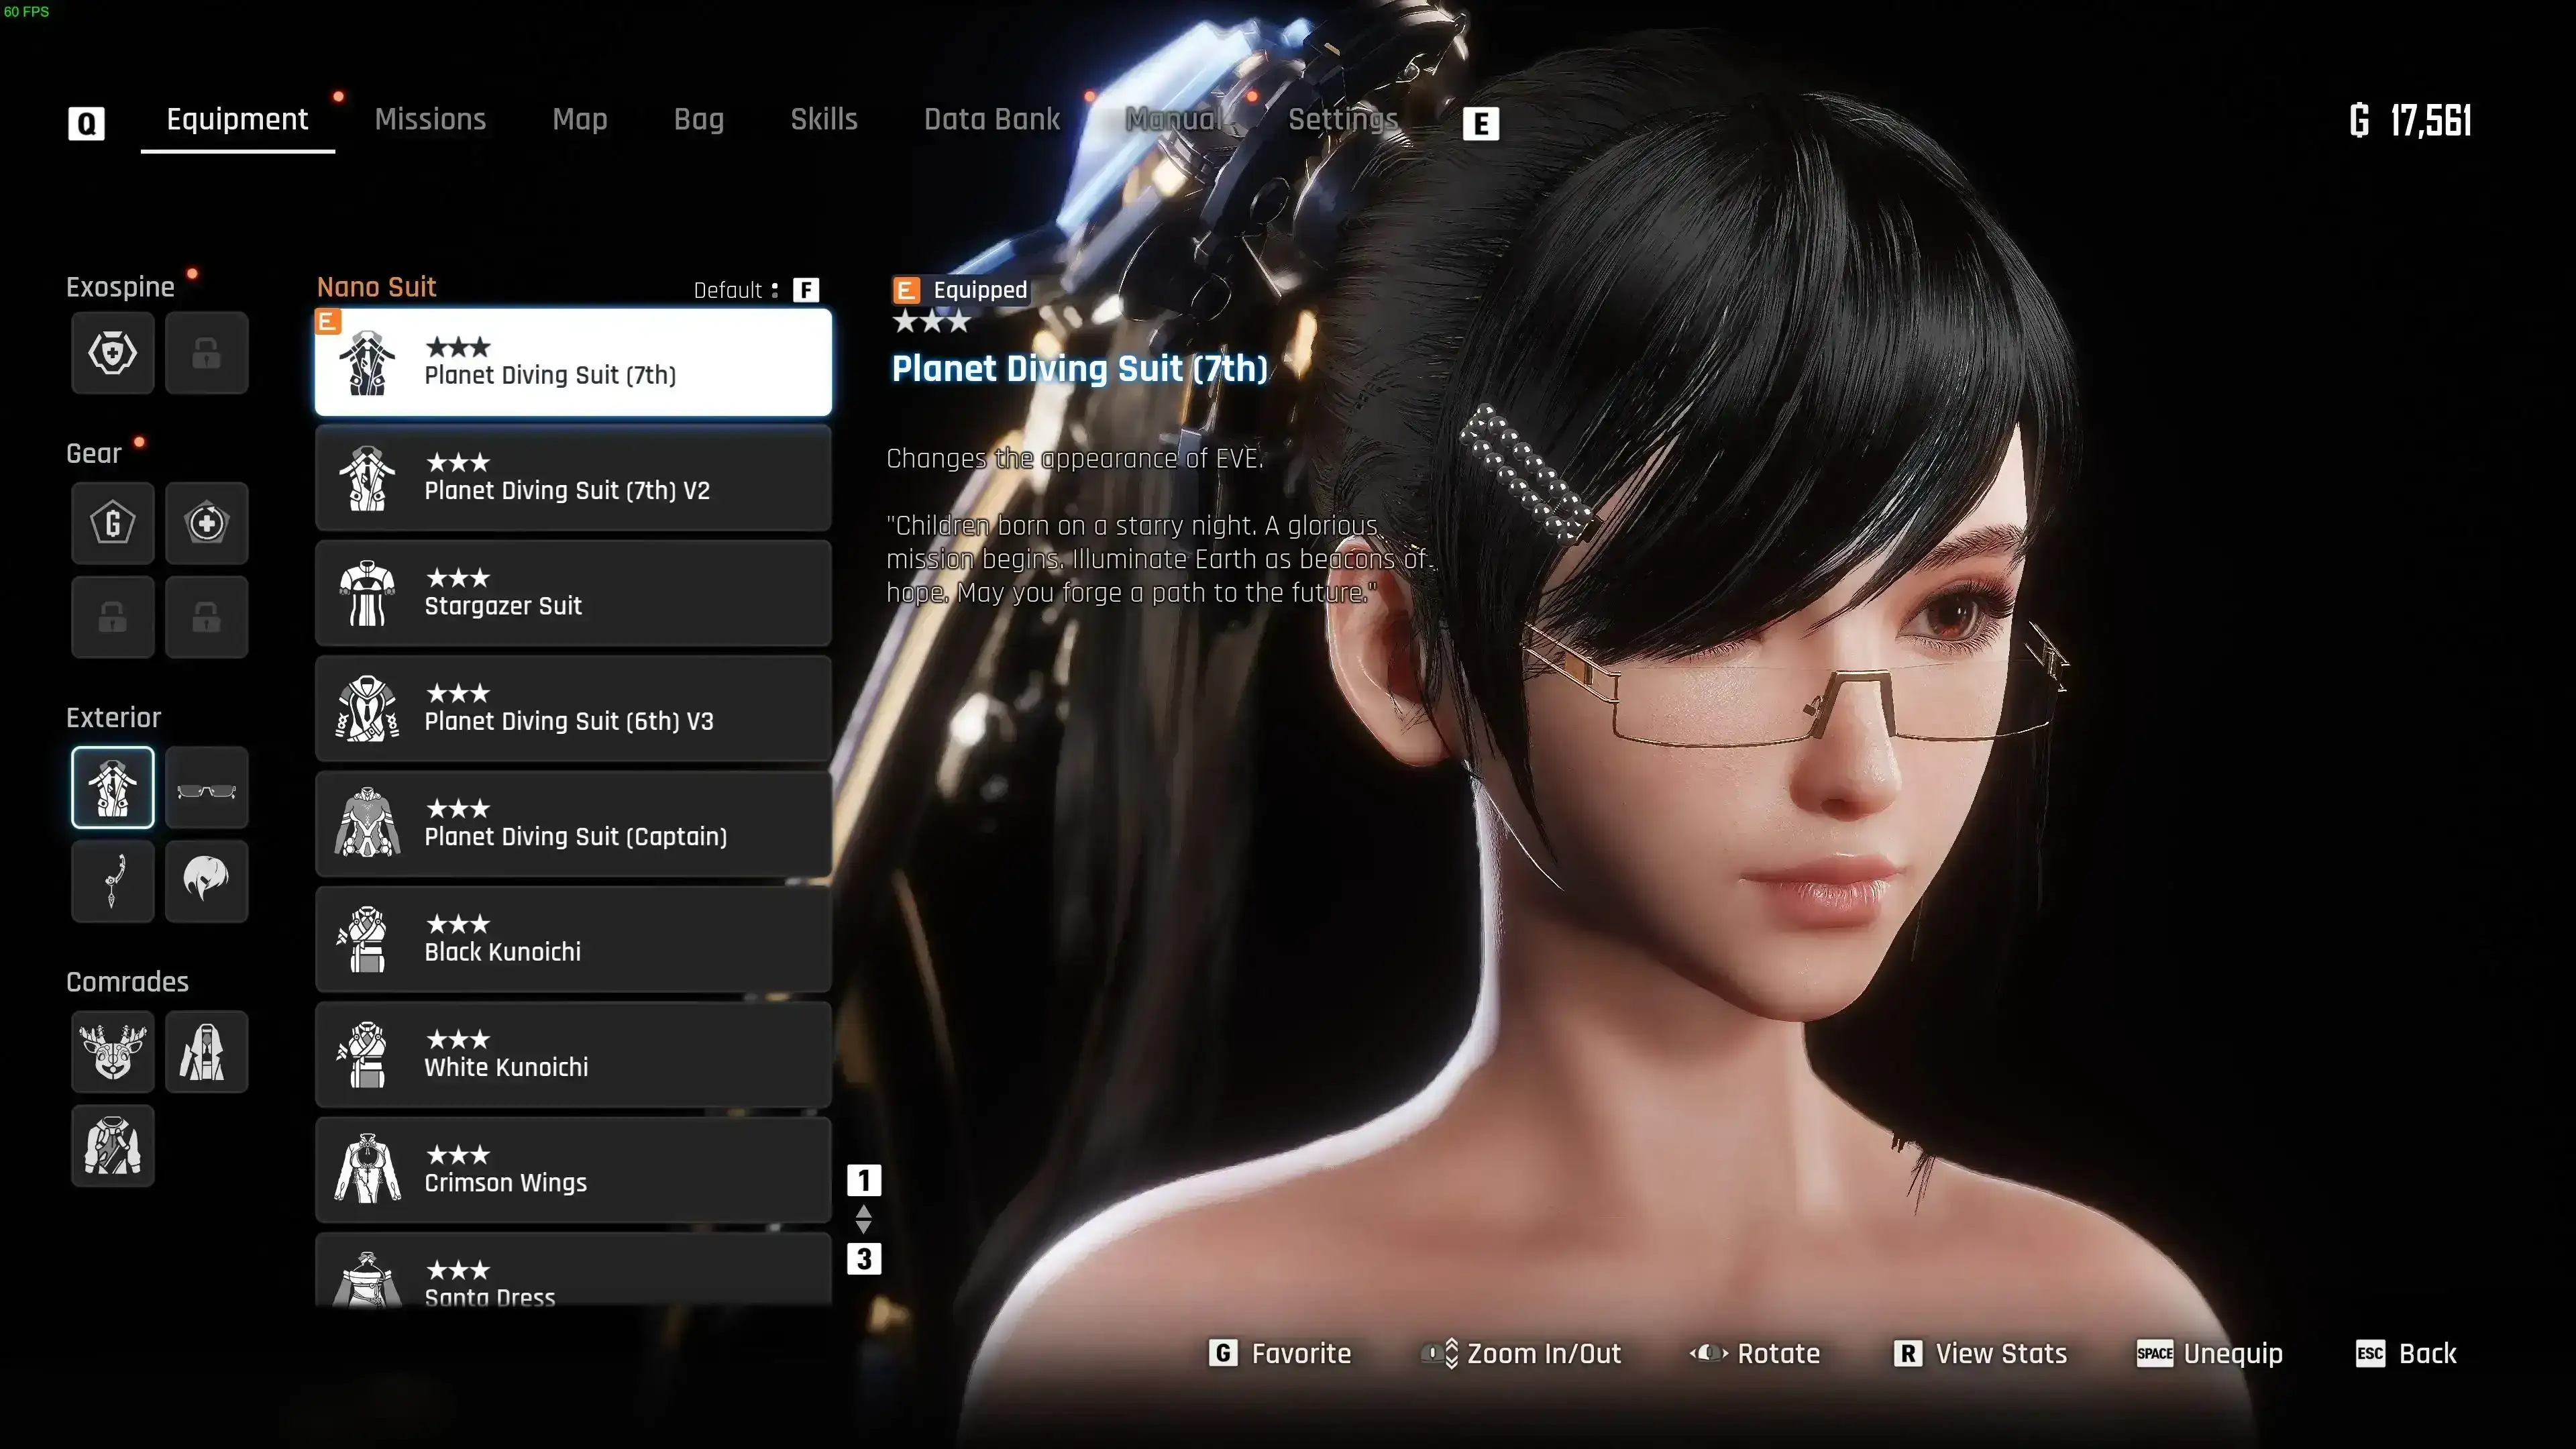The width and height of the screenshot is (2576, 1449).
Task: Switch to the Missions tab
Action: (x=430, y=119)
